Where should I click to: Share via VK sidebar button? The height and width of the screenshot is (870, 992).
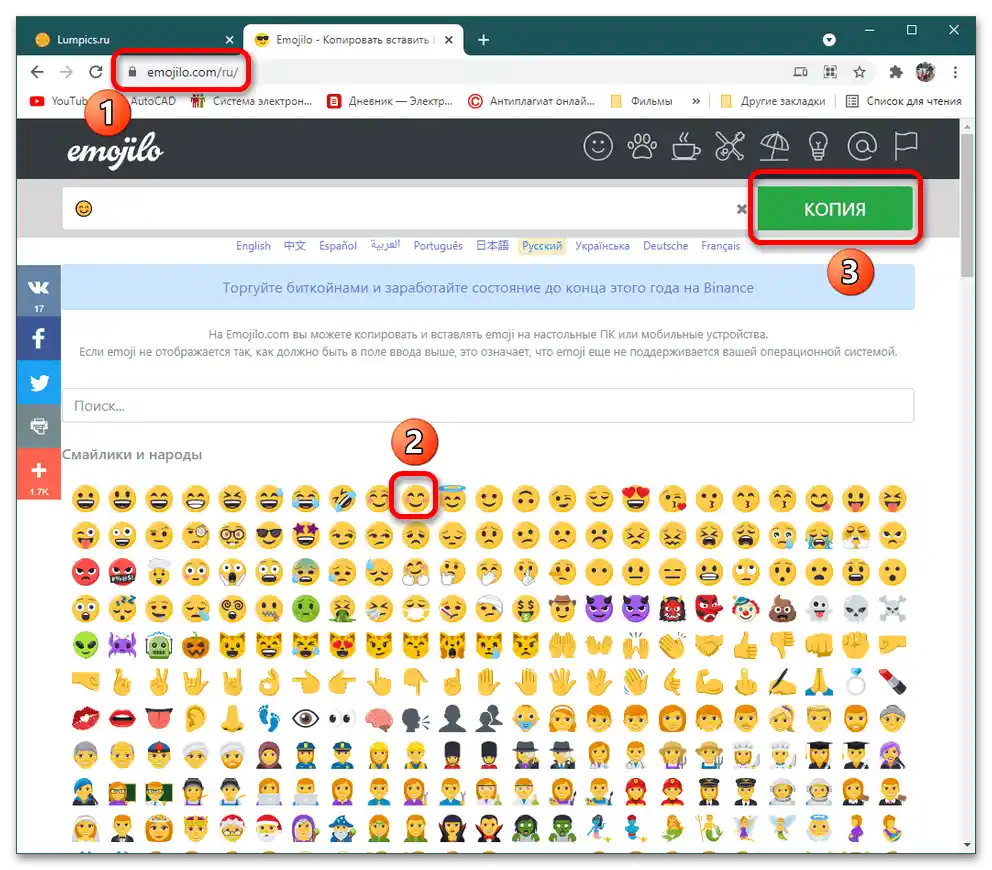click(39, 291)
